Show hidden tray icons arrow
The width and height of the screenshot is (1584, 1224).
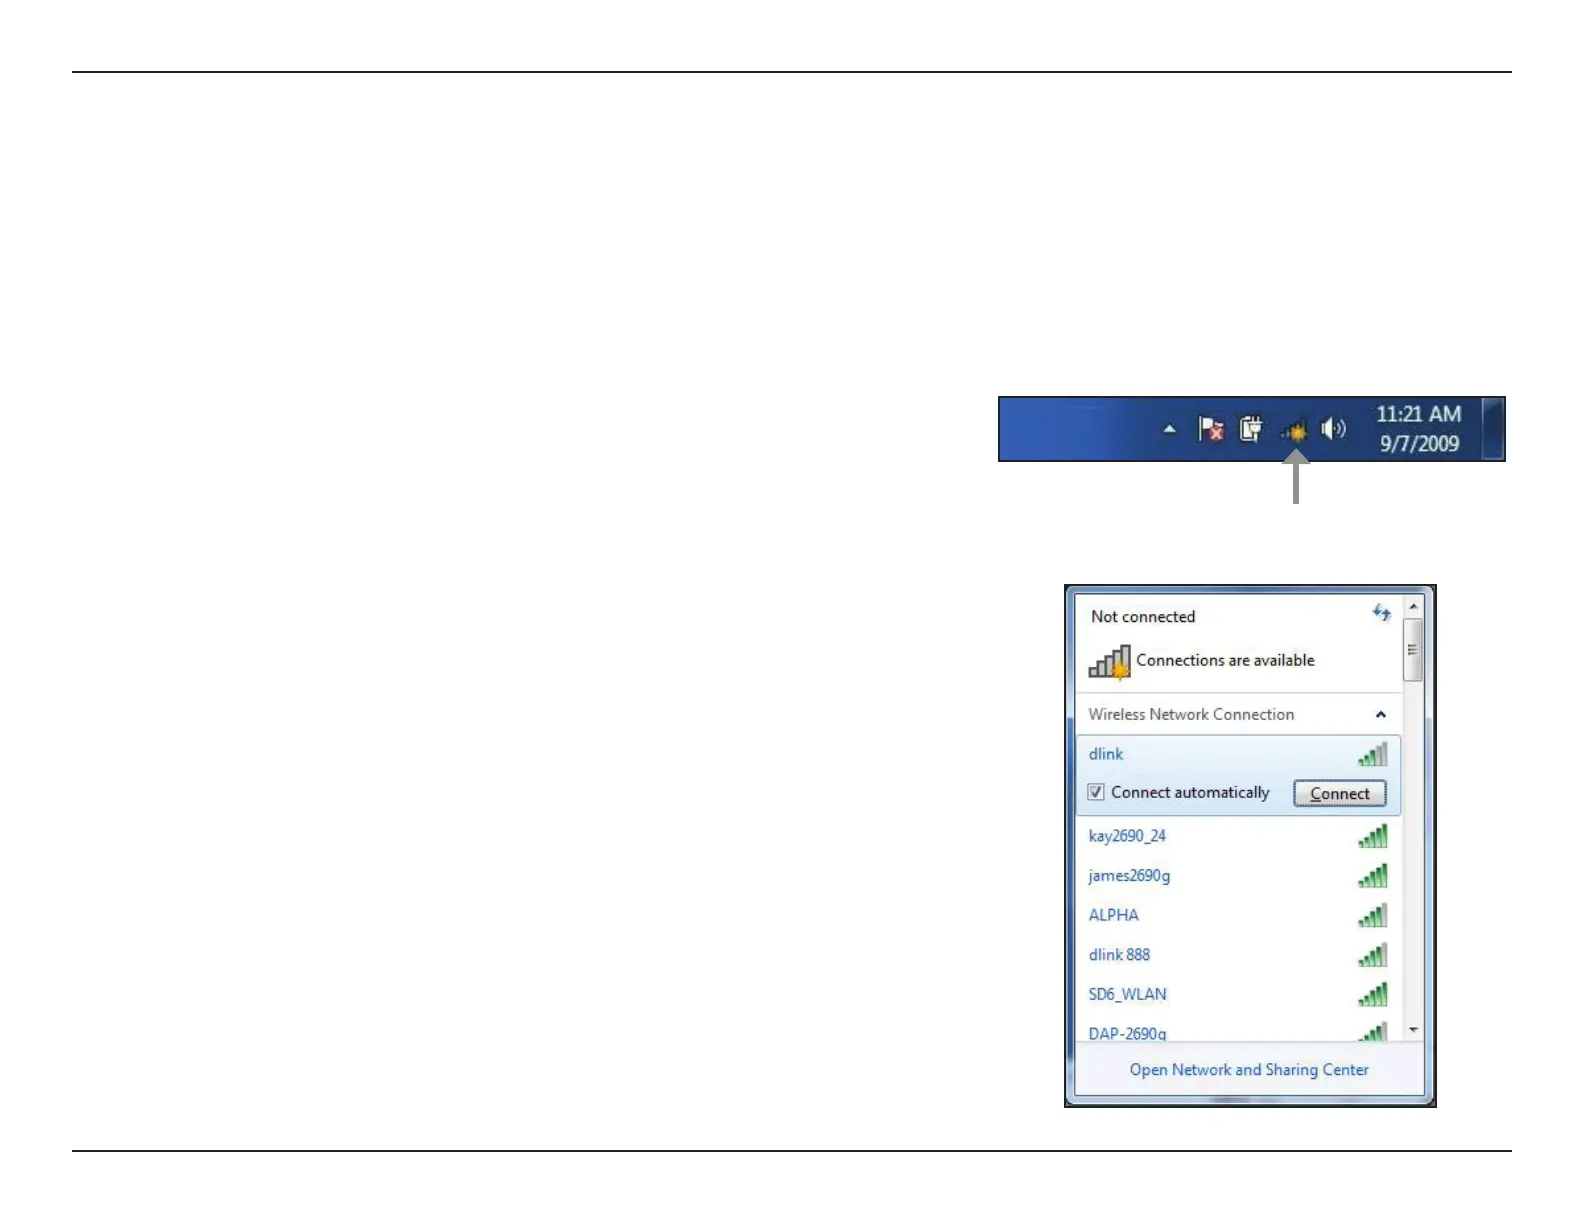1169,430
